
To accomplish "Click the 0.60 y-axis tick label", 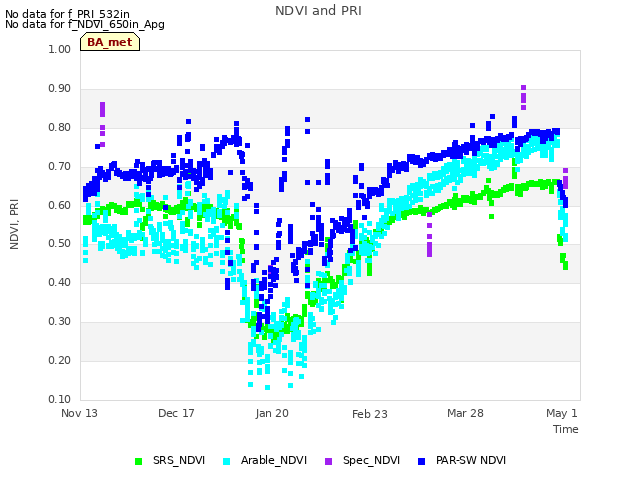I will coord(60,205).
